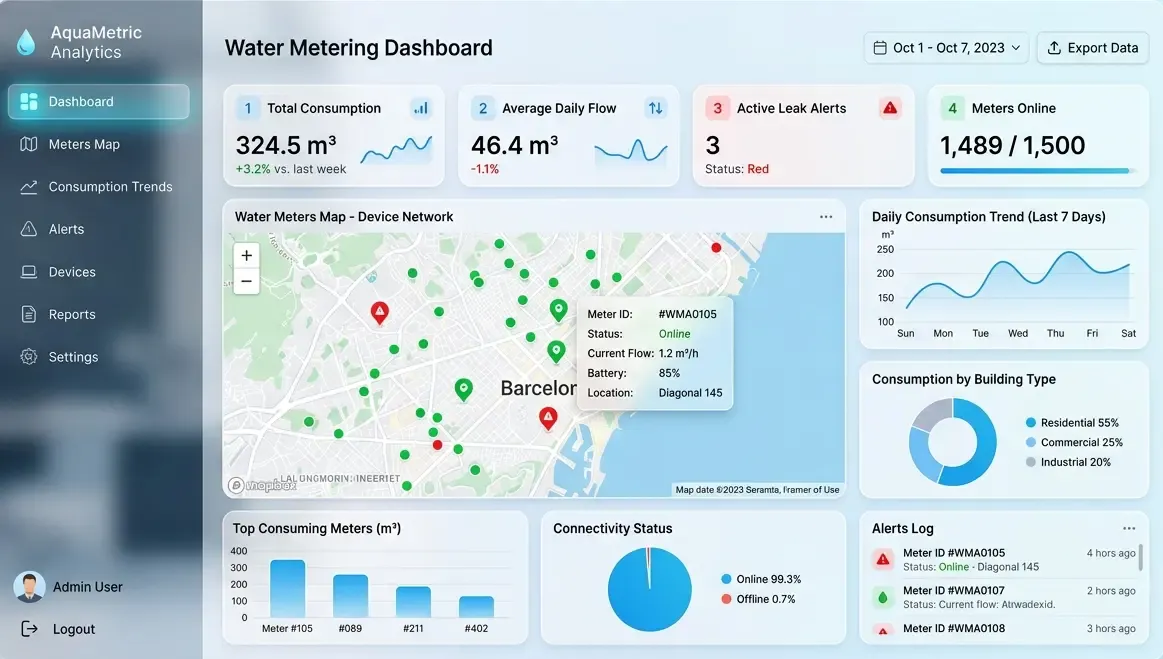
Task: Zoom out on the map with minus button
Action: coord(246,281)
